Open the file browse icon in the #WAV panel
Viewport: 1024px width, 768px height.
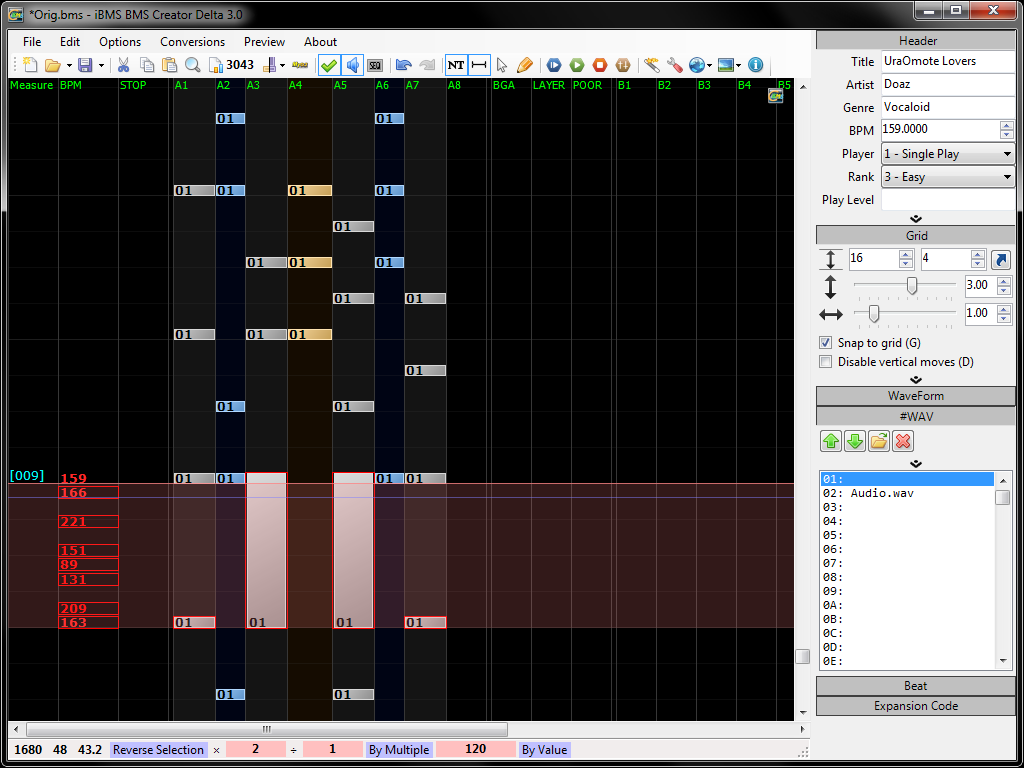click(879, 441)
